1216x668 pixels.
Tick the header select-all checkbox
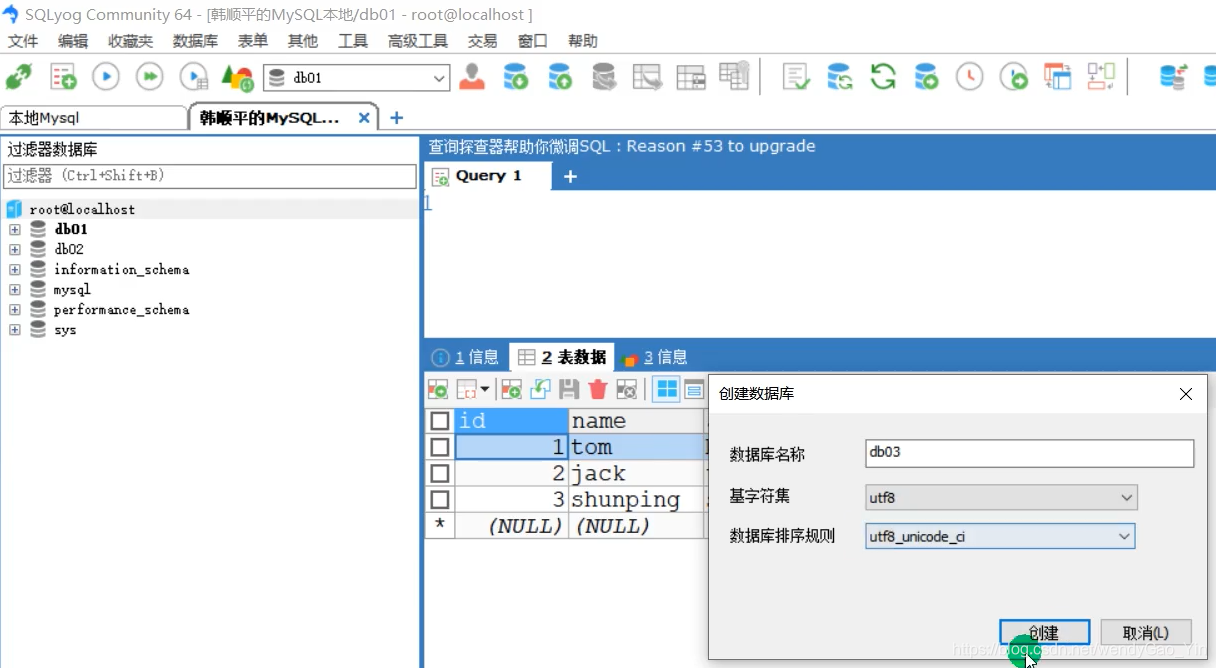pos(440,421)
